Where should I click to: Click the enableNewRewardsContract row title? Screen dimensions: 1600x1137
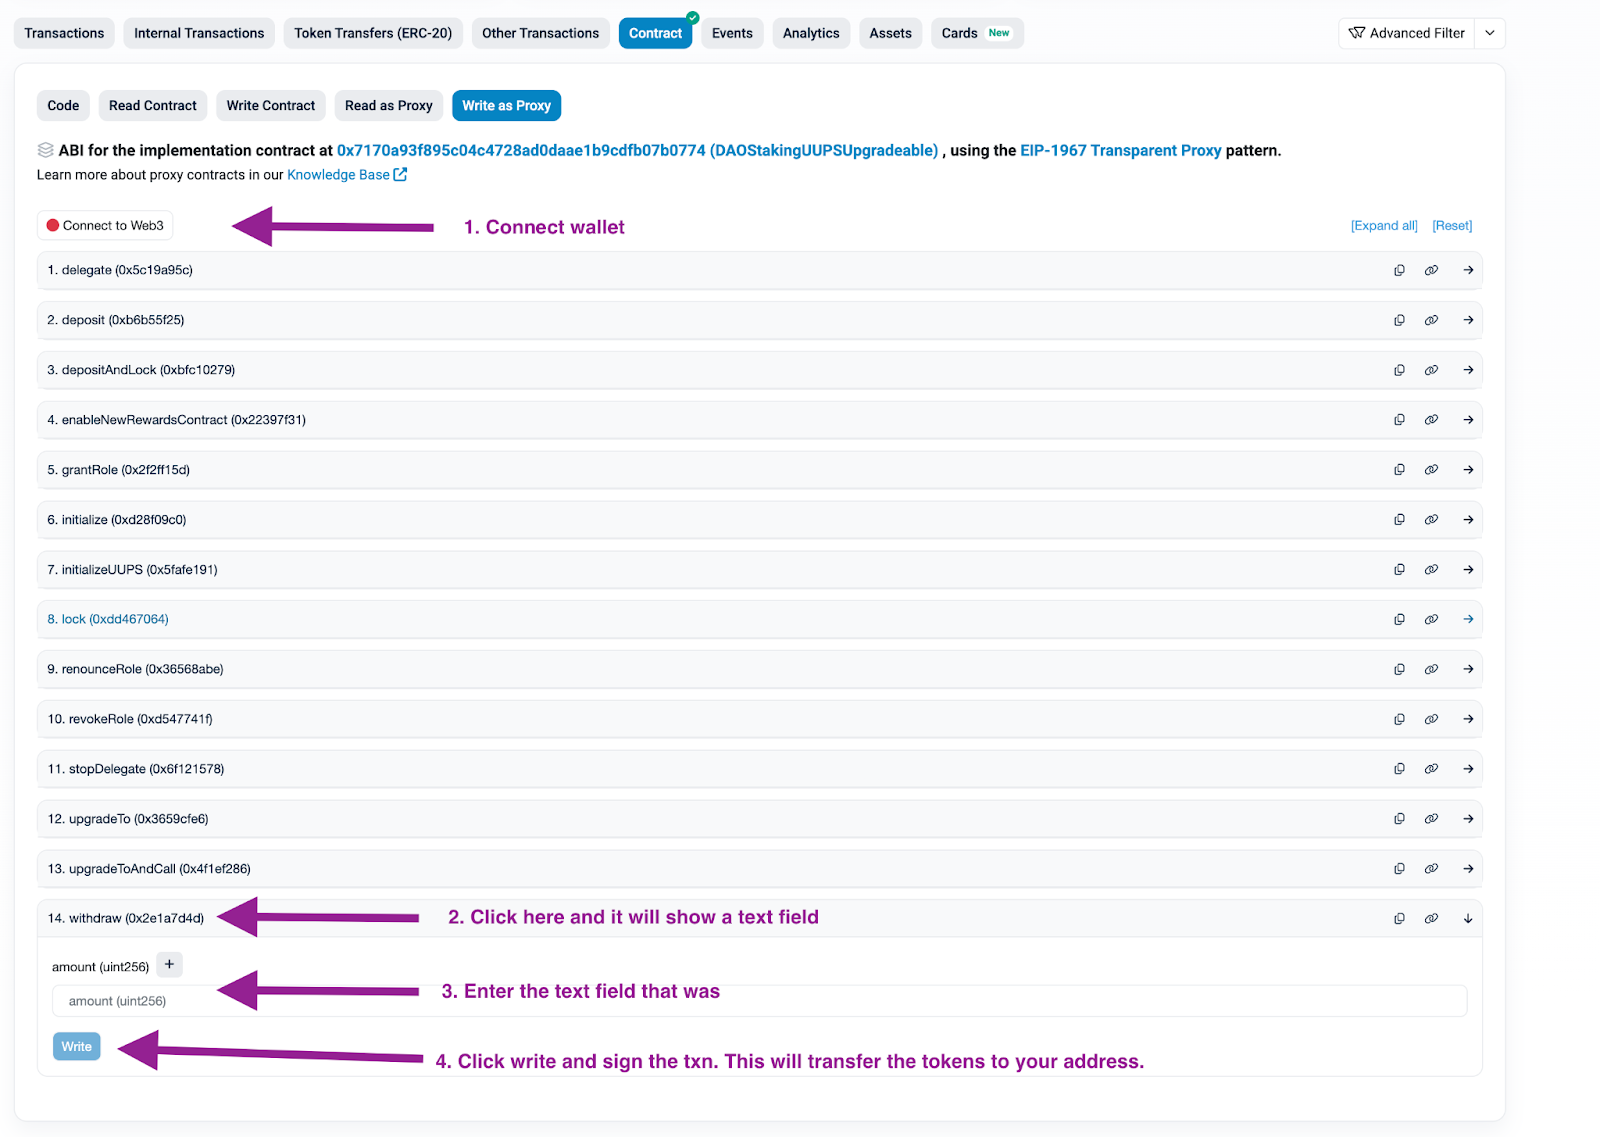click(176, 420)
